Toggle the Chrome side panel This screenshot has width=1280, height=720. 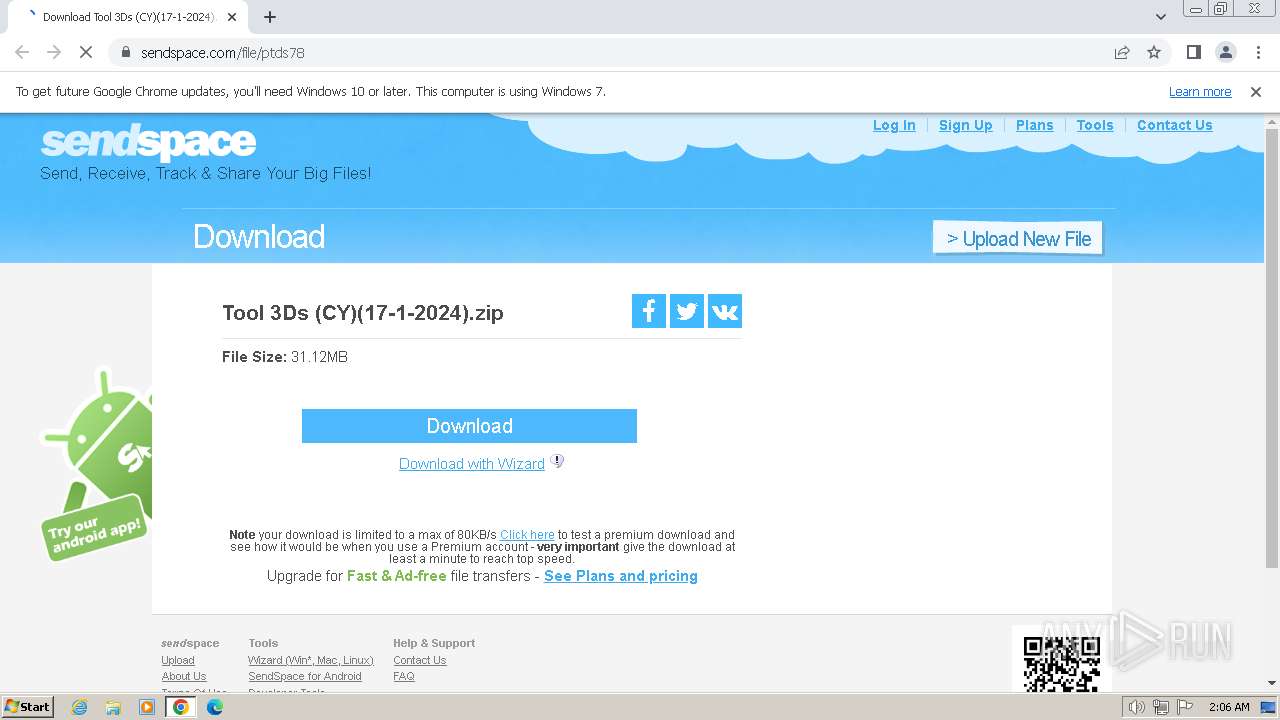pos(1193,52)
